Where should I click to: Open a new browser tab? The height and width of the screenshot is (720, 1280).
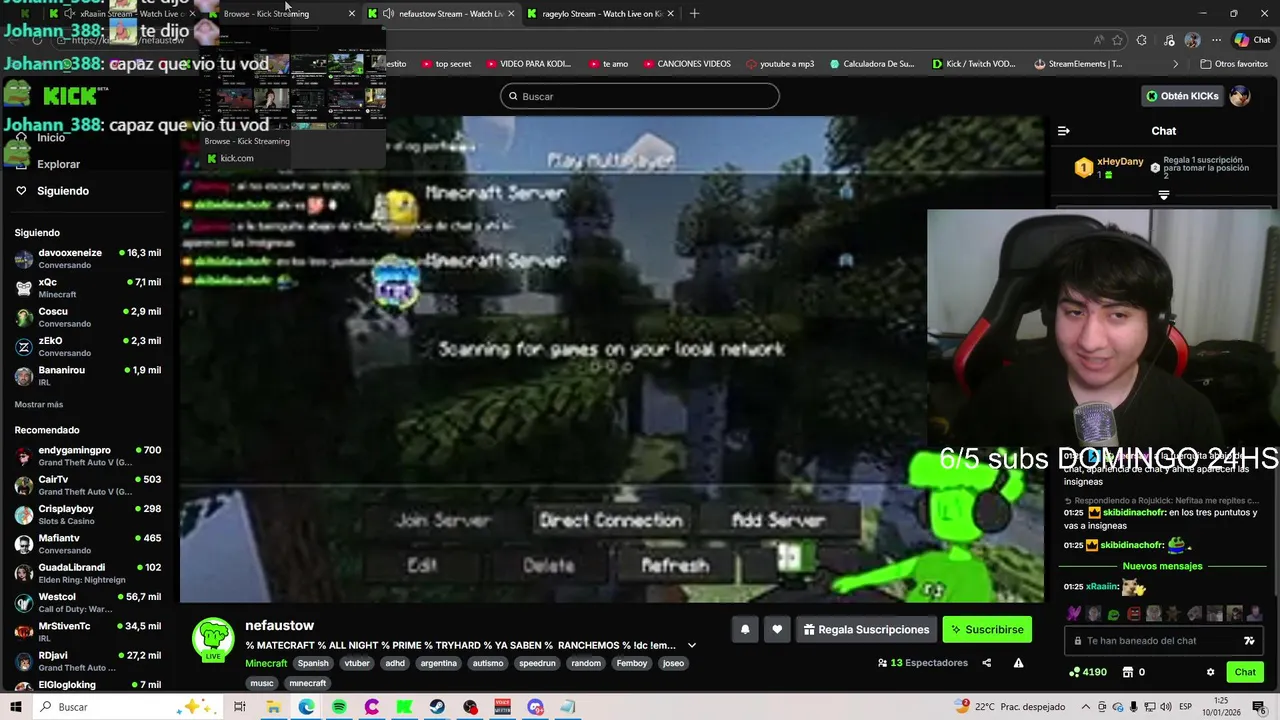(x=695, y=14)
